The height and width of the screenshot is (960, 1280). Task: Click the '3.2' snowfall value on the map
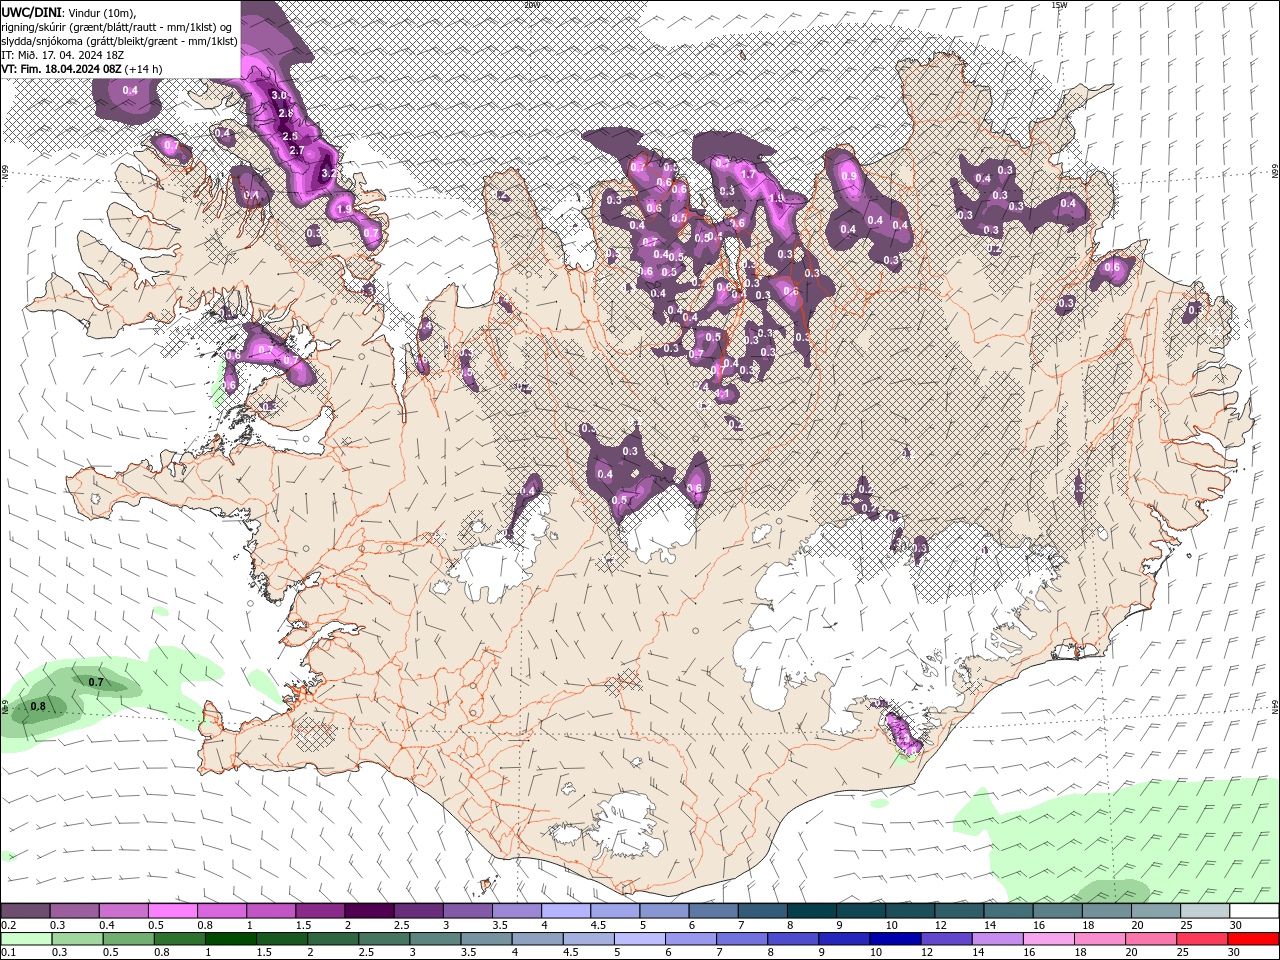328,173
